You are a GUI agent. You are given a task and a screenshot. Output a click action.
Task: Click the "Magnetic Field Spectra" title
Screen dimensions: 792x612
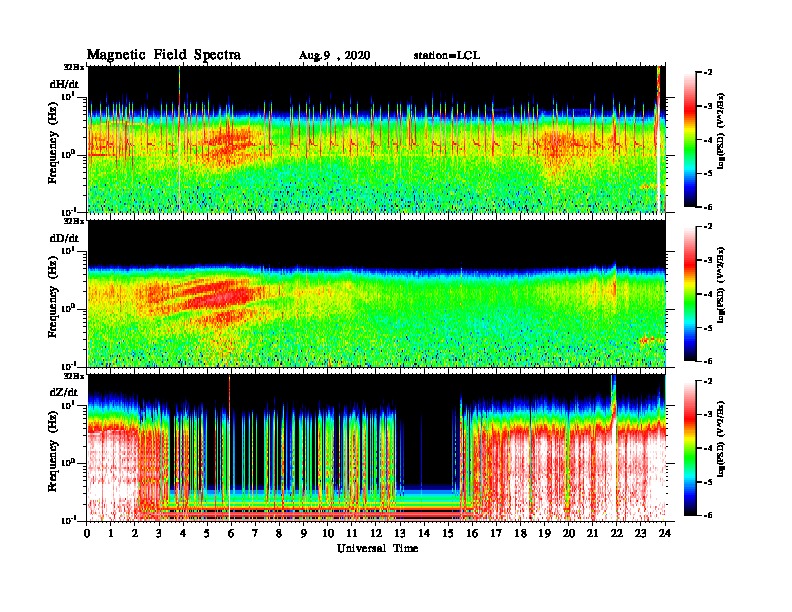coord(164,55)
